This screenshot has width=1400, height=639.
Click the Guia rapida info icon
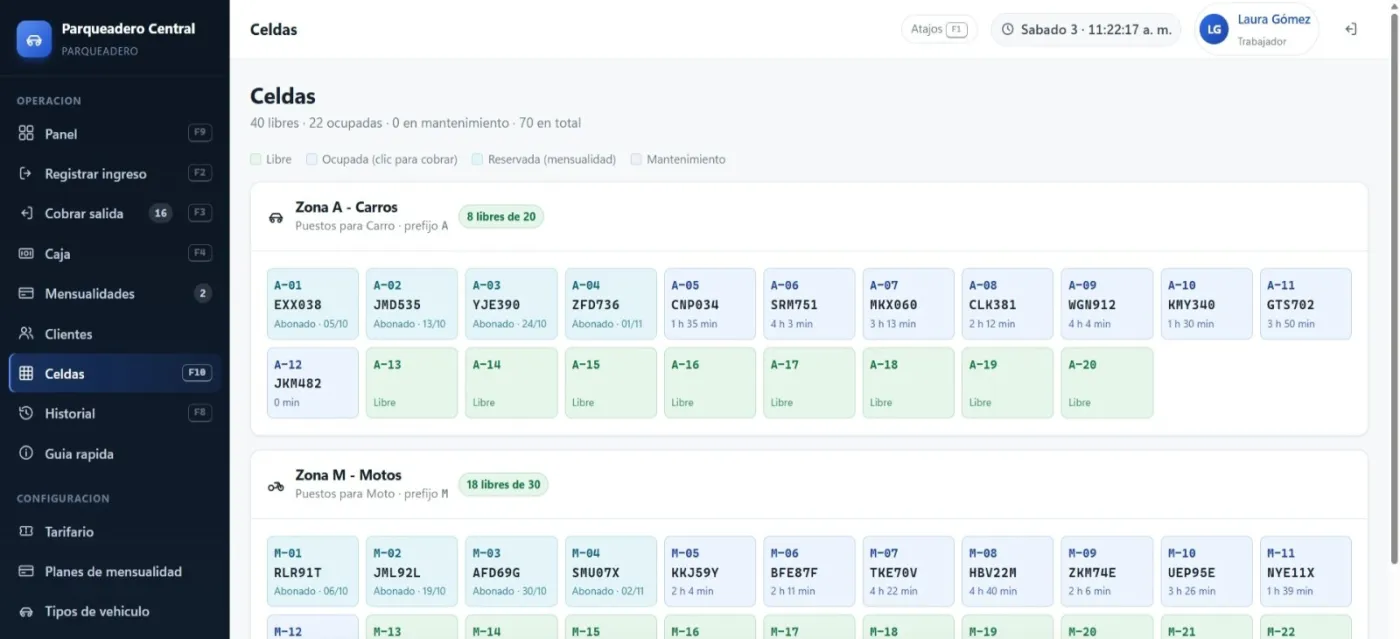26,454
